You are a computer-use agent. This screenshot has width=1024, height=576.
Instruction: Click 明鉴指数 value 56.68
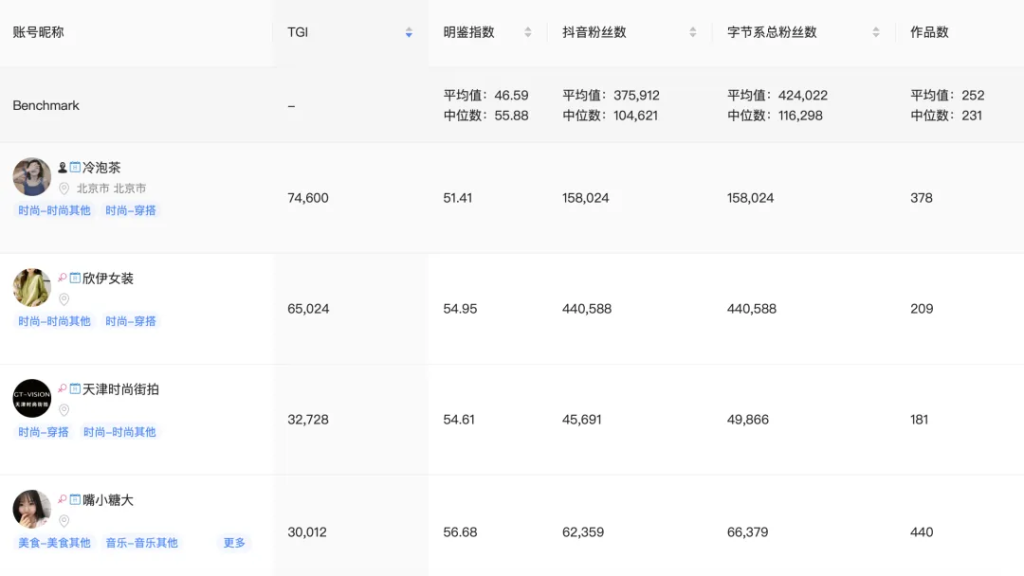point(460,532)
